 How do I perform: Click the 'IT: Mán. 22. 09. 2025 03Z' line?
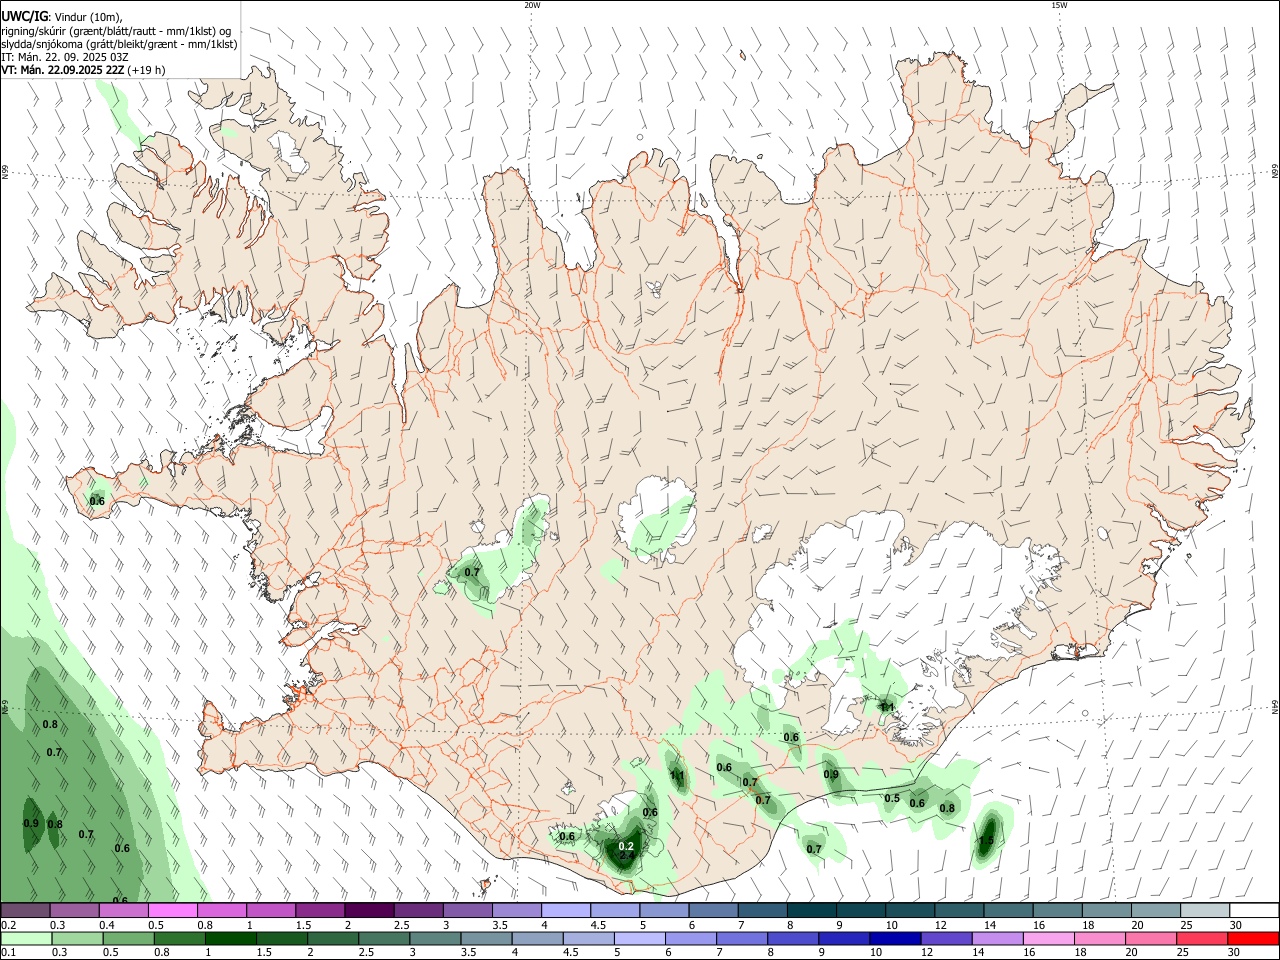(x=65, y=57)
